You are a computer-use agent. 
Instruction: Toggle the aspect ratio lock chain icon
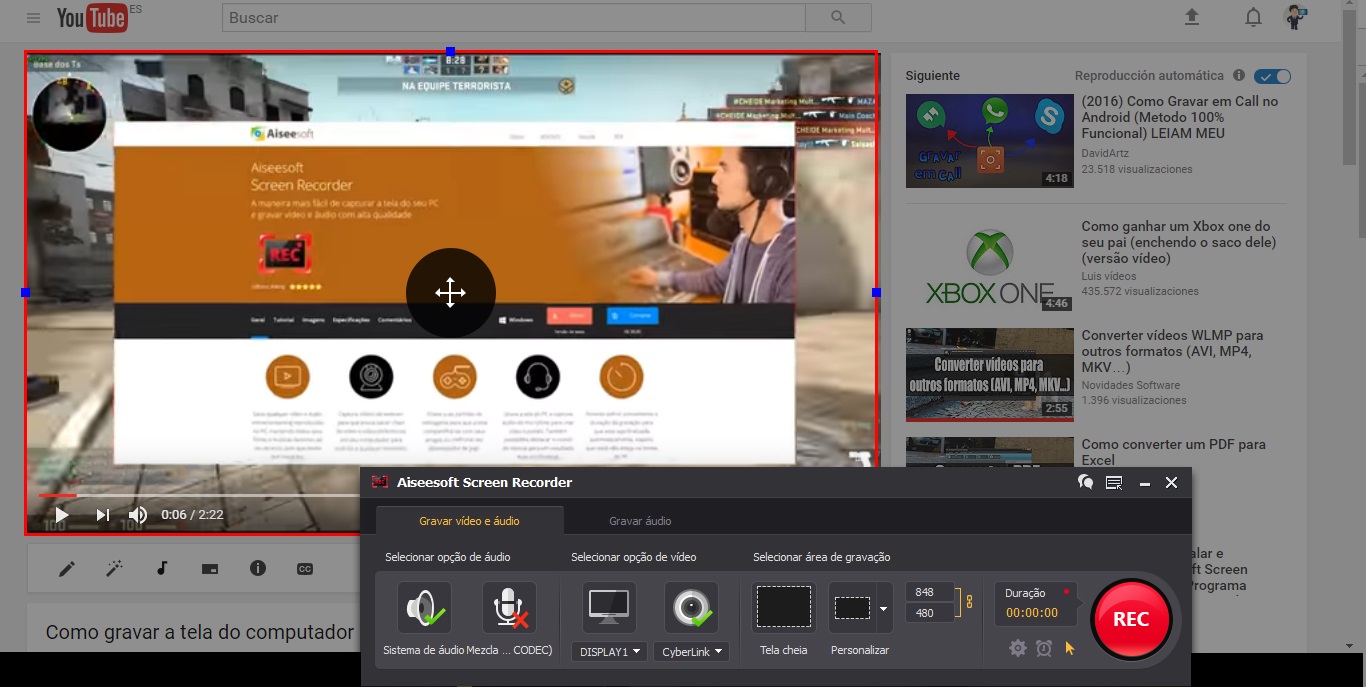967,602
